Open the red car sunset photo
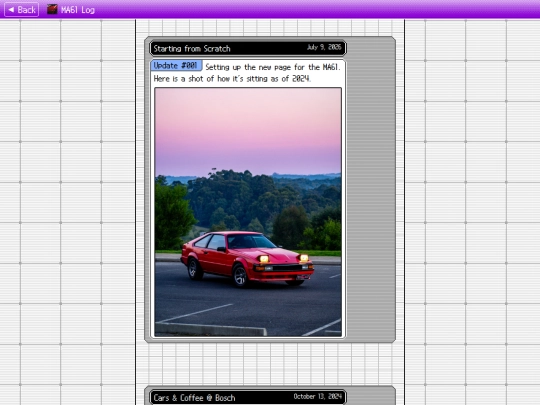This screenshot has height=405, width=540. (x=248, y=212)
